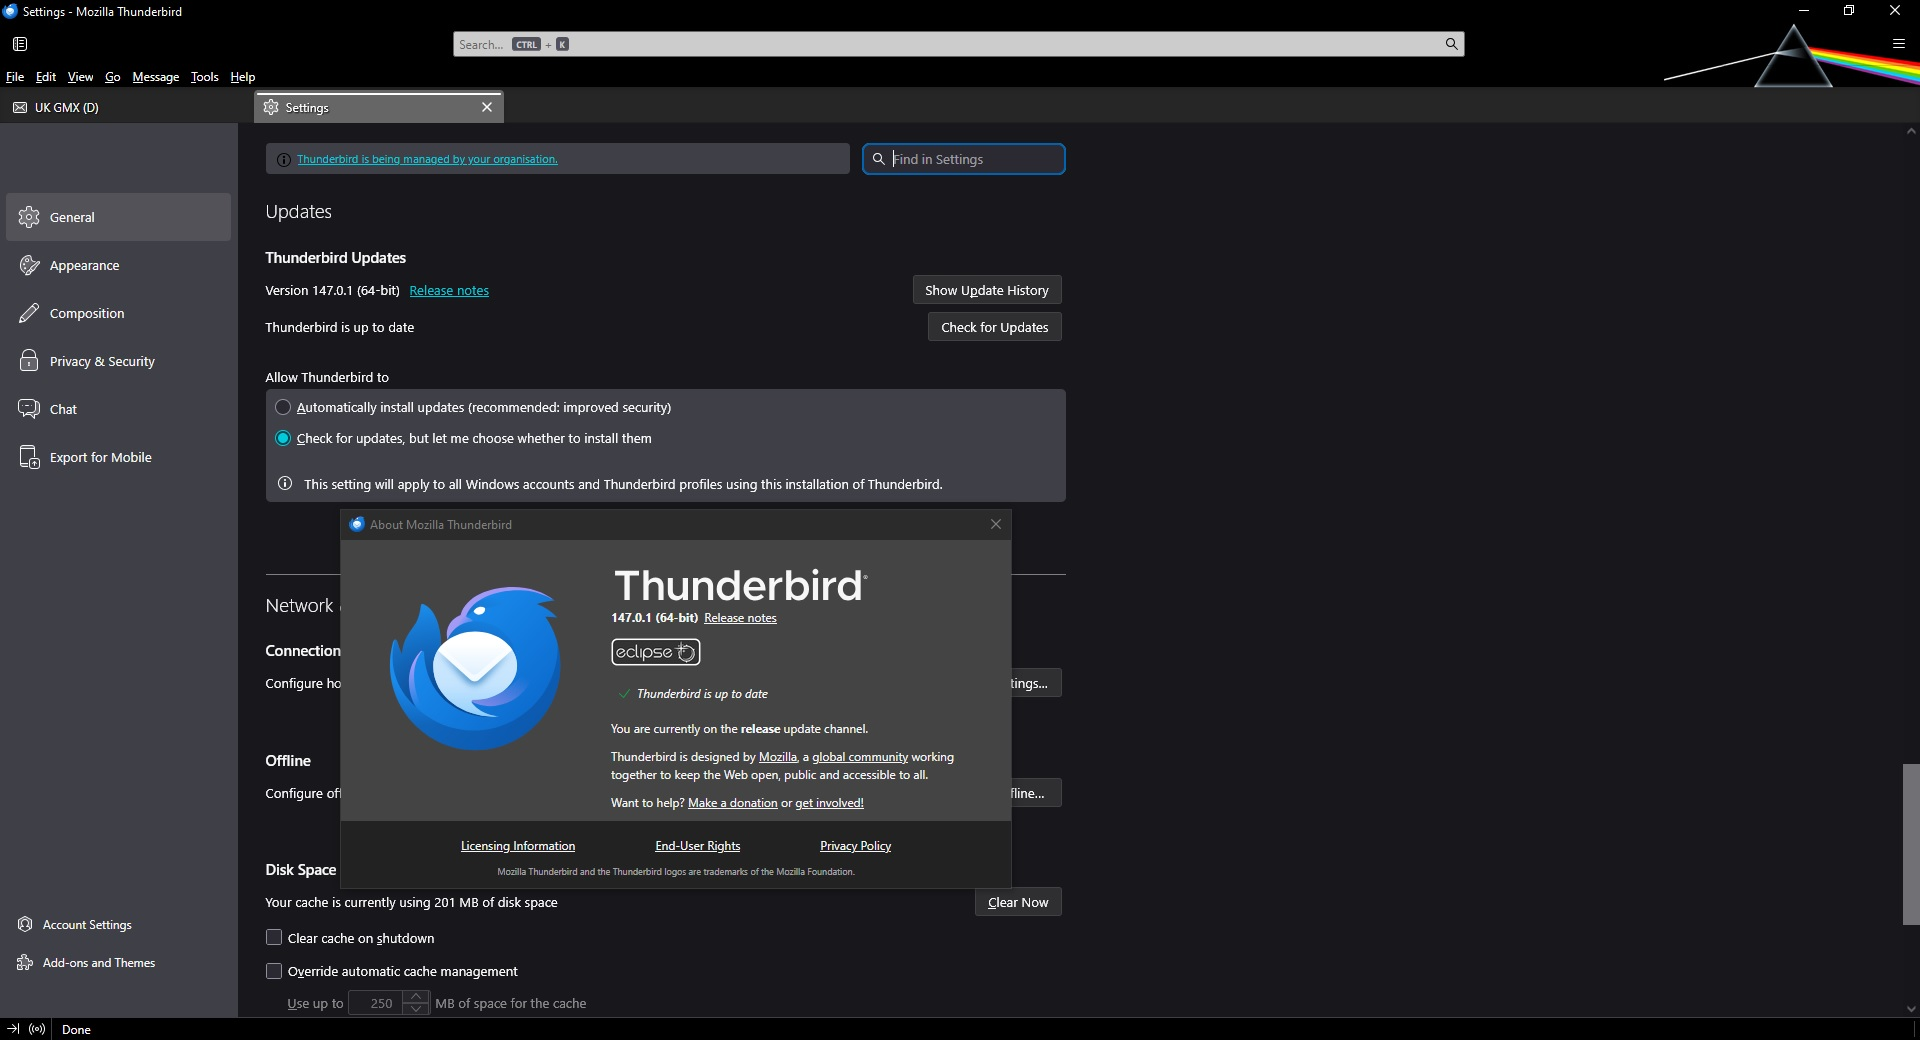Image resolution: width=1920 pixels, height=1040 pixels.
Task: Open the Tools menu
Action: 204,77
